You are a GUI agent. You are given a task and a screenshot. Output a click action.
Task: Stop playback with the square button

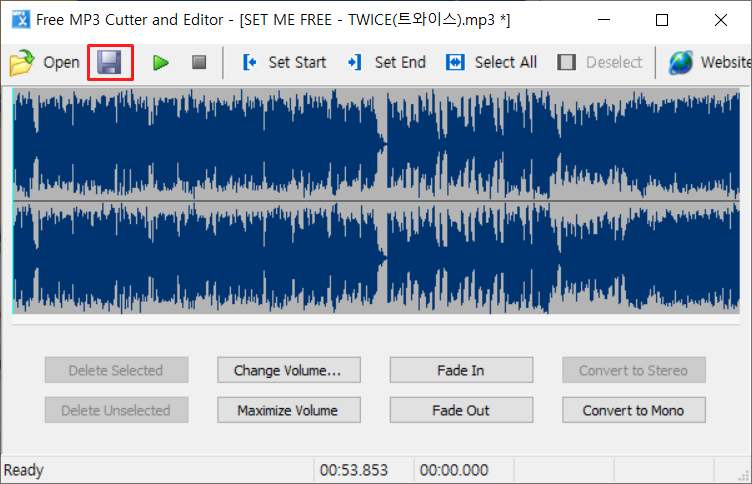point(199,62)
